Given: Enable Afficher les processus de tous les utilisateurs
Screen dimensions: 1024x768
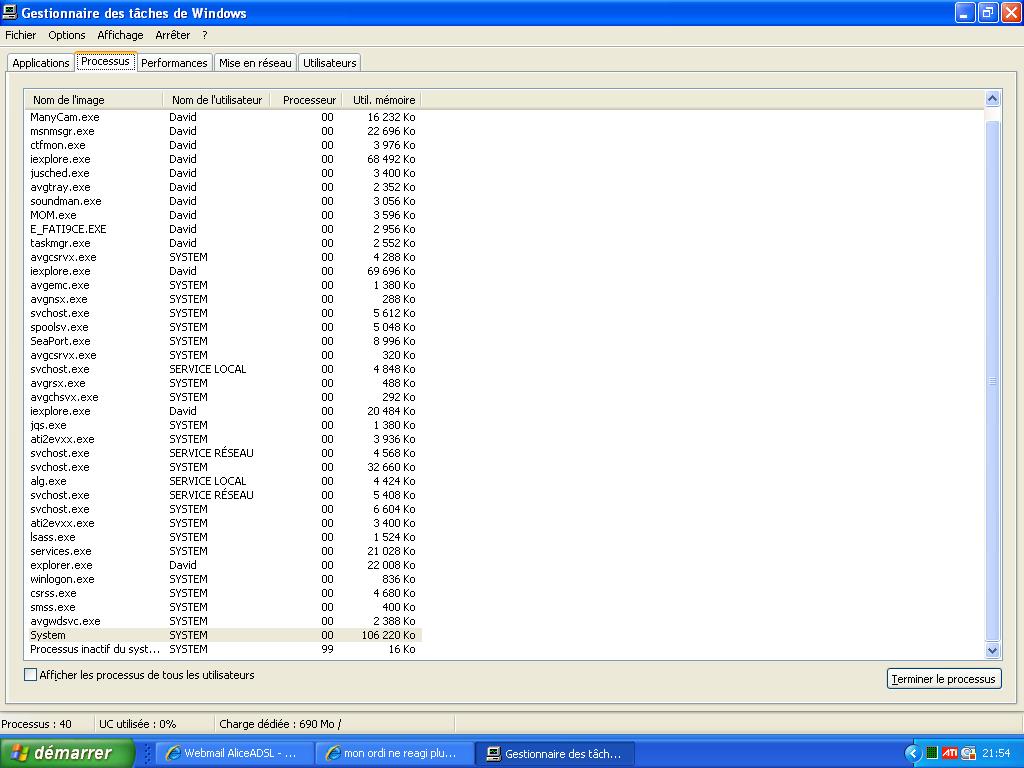Looking at the screenshot, I should click(x=30, y=675).
